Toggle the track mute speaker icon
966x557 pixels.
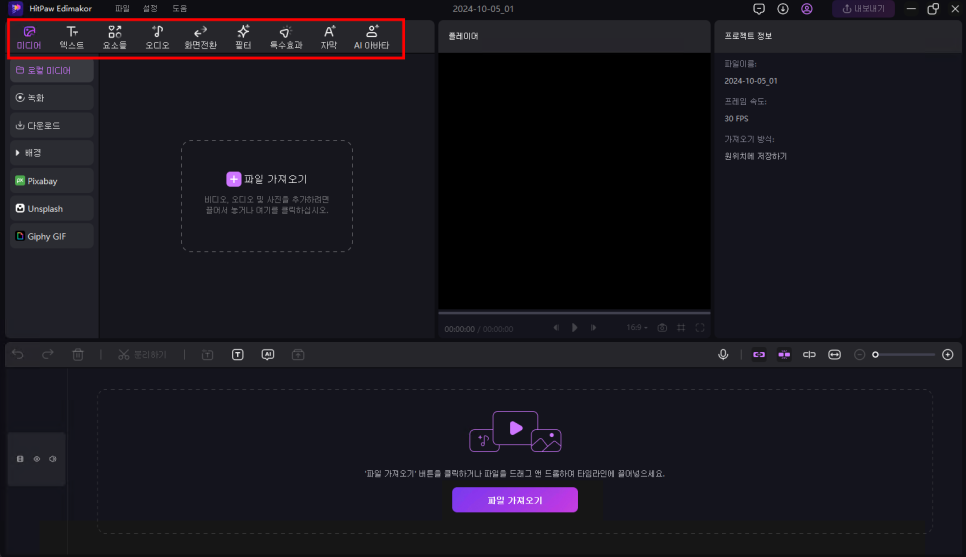click(53, 459)
